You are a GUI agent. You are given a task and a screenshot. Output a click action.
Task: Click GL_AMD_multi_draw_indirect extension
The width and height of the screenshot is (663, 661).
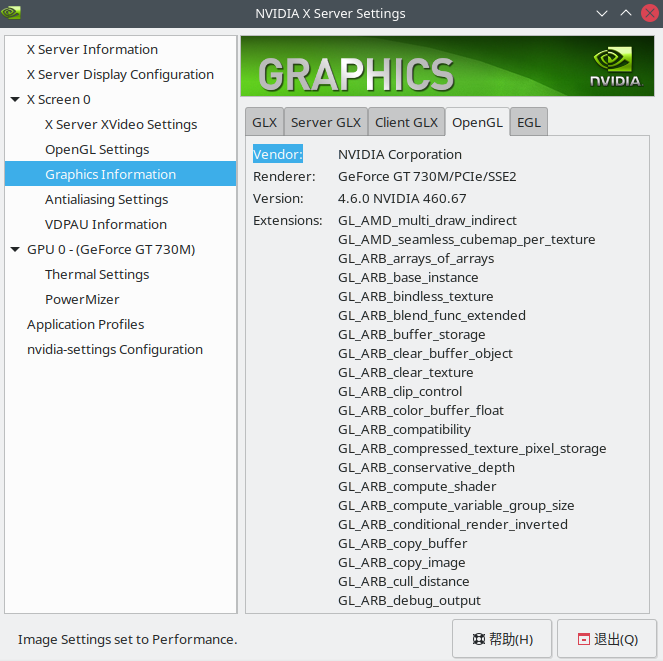pos(427,220)
